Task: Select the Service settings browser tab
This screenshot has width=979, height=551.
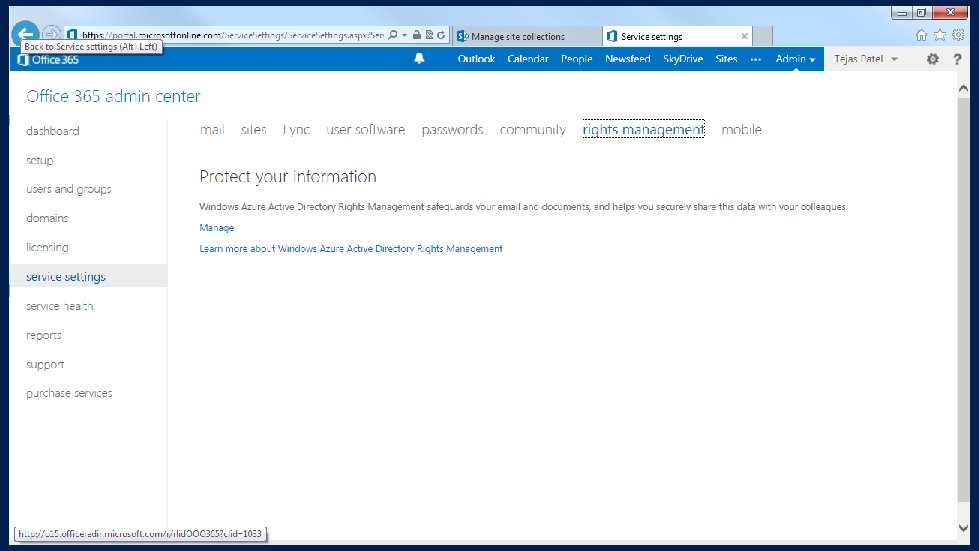Action: (677, 36)
